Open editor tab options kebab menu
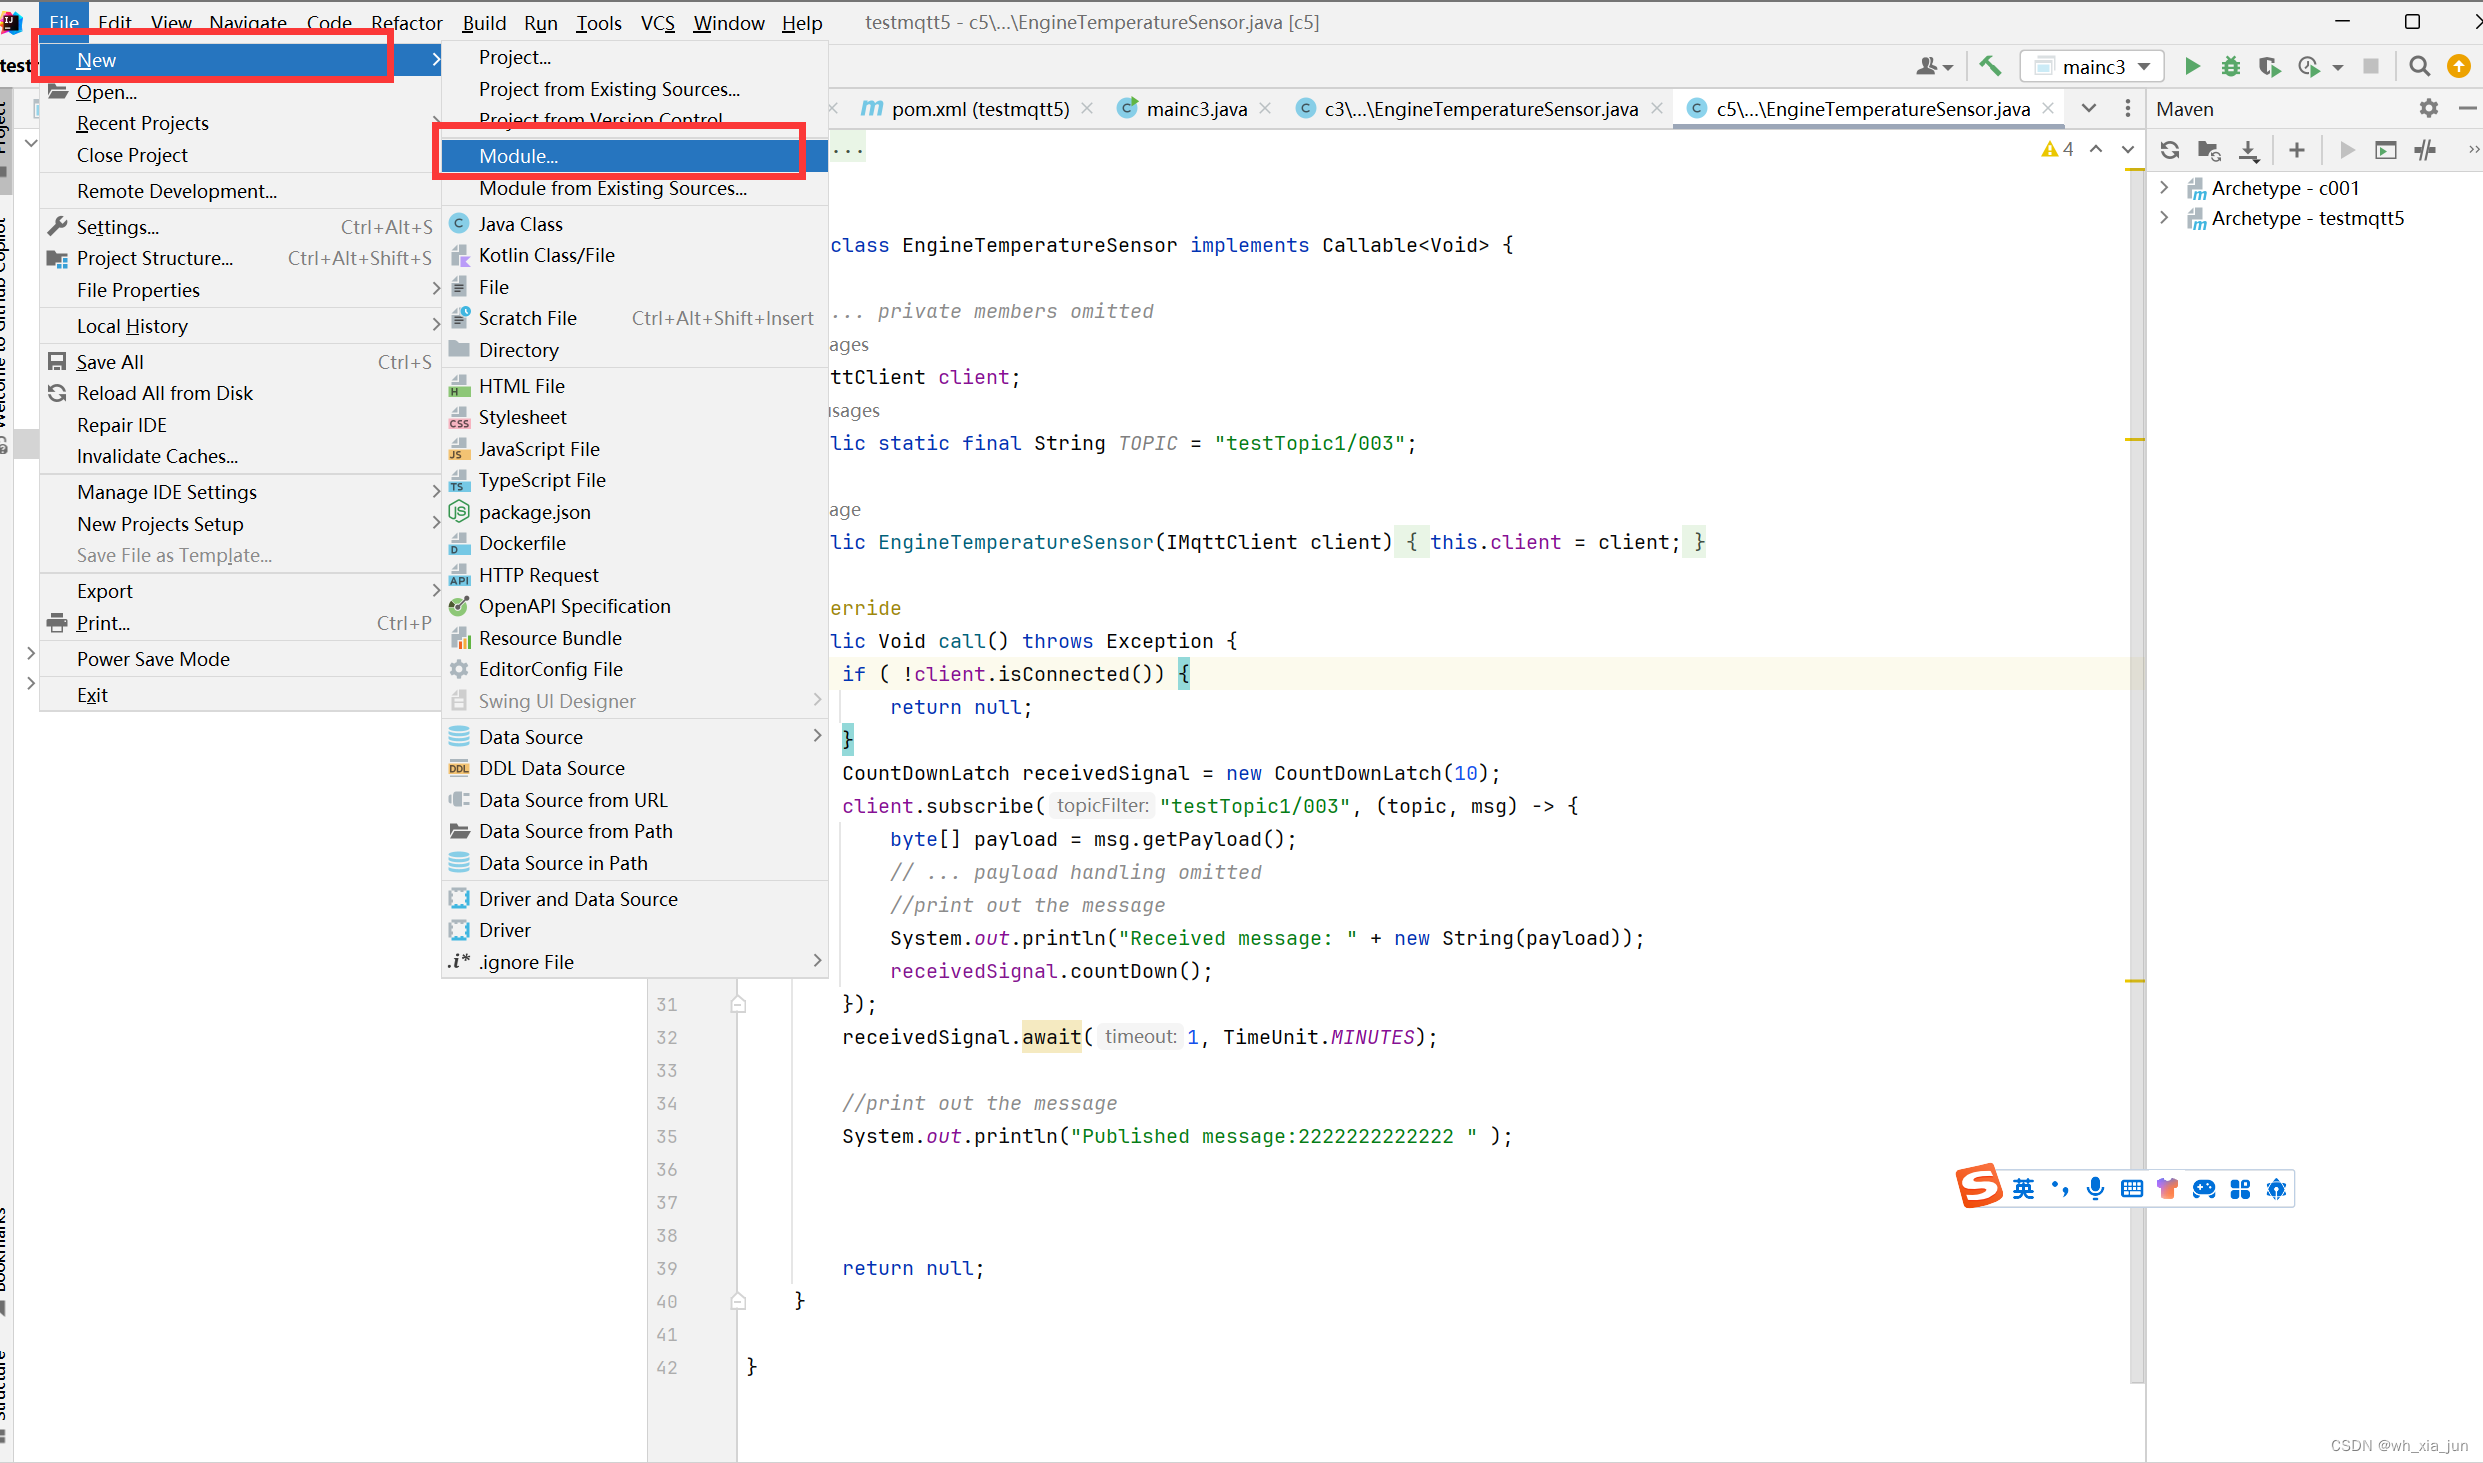 click(x=2127, y=108)
